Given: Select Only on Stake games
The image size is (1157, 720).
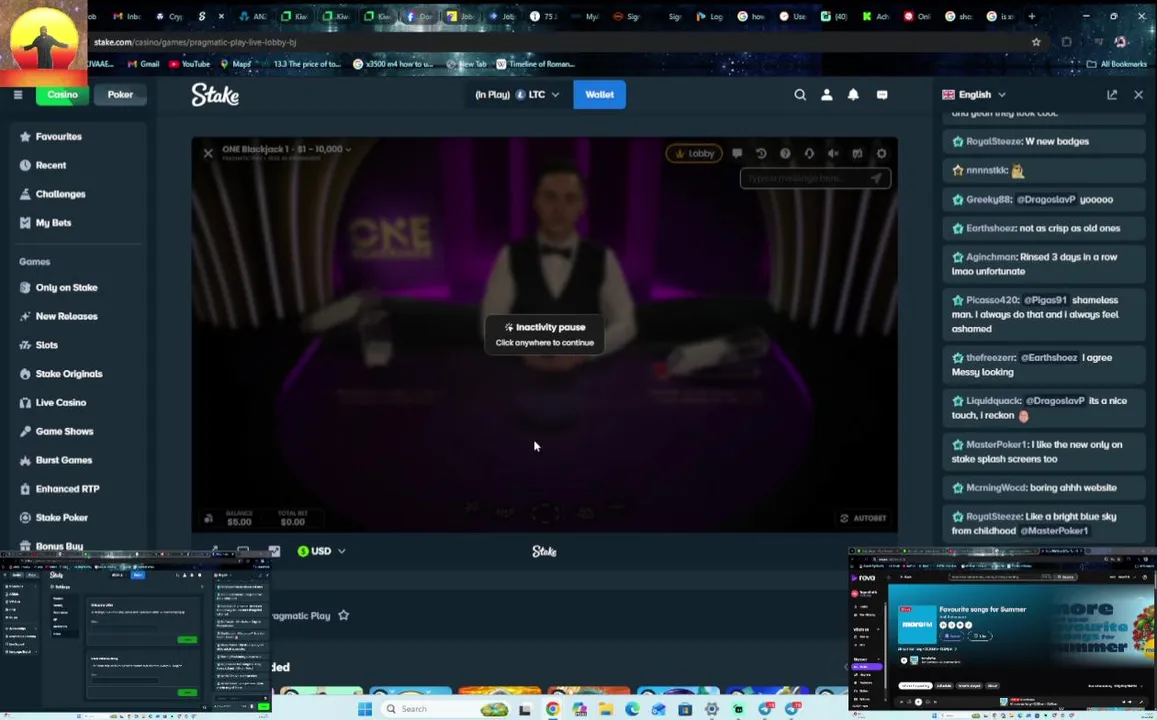Looking at the screenshot, I should click(66, 288).
